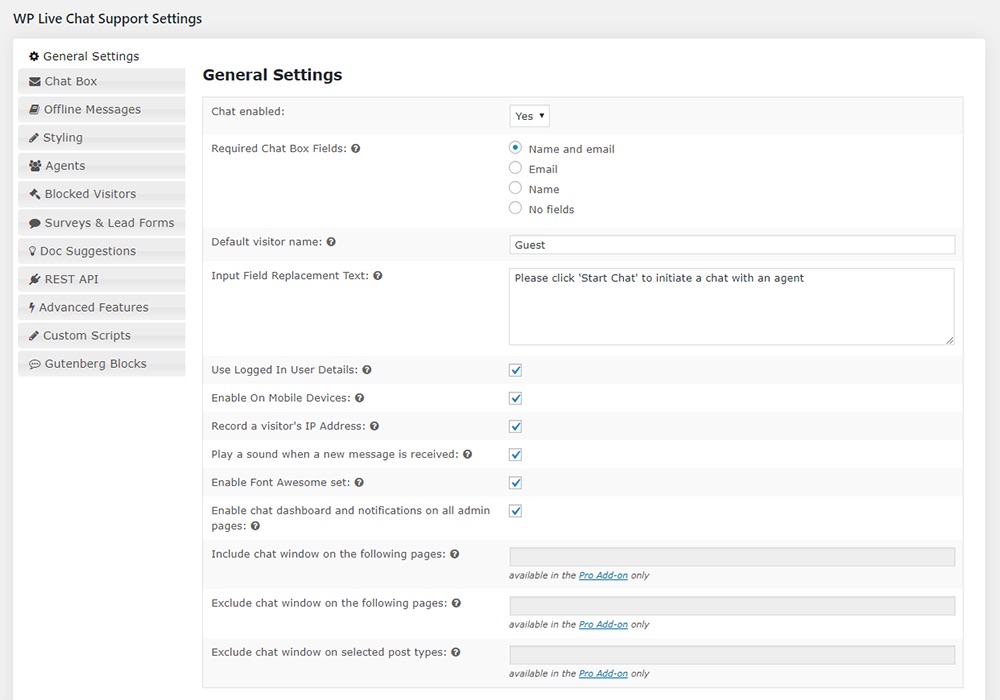Click the Exclude chat window pages field
1000x700 pixels.
732,606
